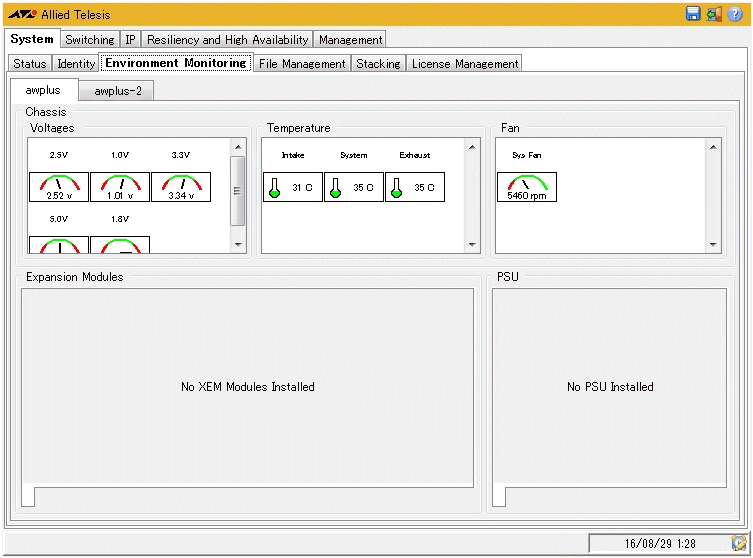The height and width of the screenshot is (558, 753).
Task: Click the save configuration floppy disk icon
Action: (693, 14)
